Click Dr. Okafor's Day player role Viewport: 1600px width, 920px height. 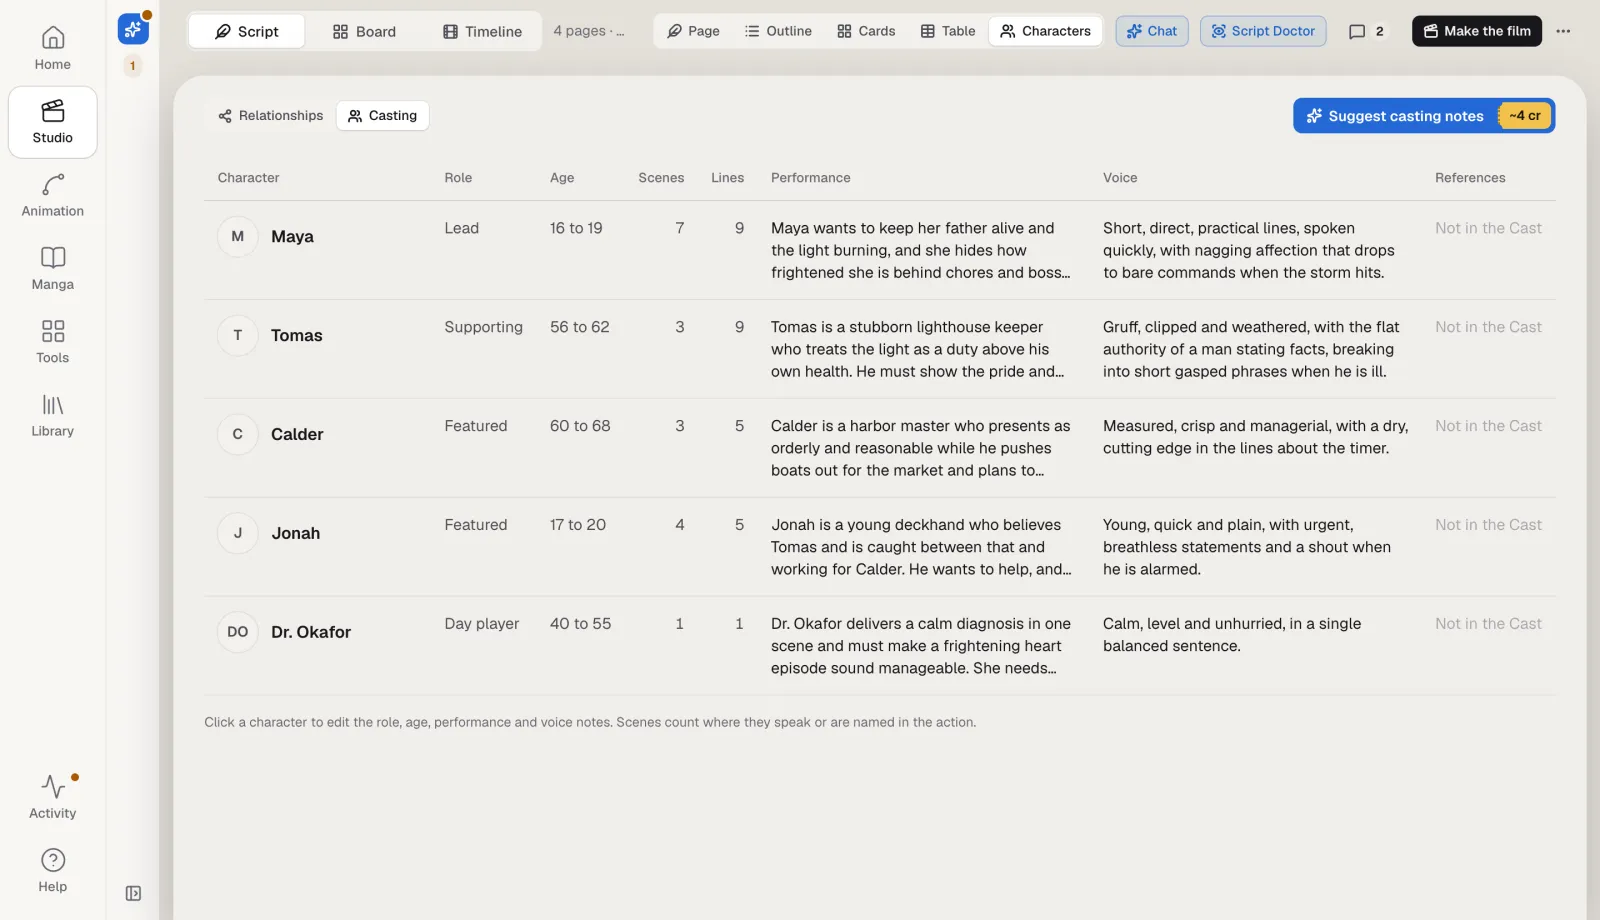click(482, 623)
